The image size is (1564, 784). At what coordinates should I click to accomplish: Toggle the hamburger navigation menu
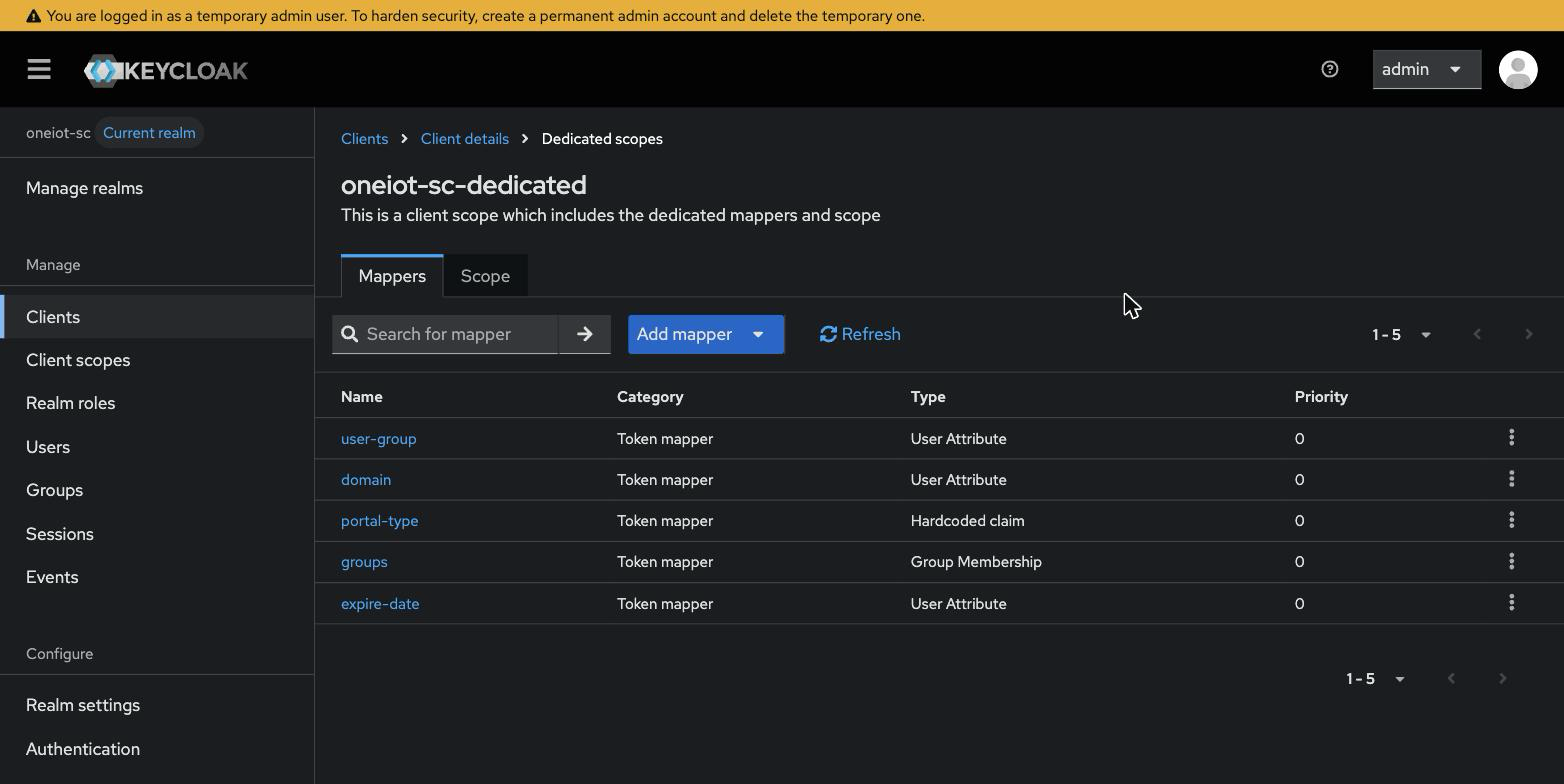click(x=39, y=69)
